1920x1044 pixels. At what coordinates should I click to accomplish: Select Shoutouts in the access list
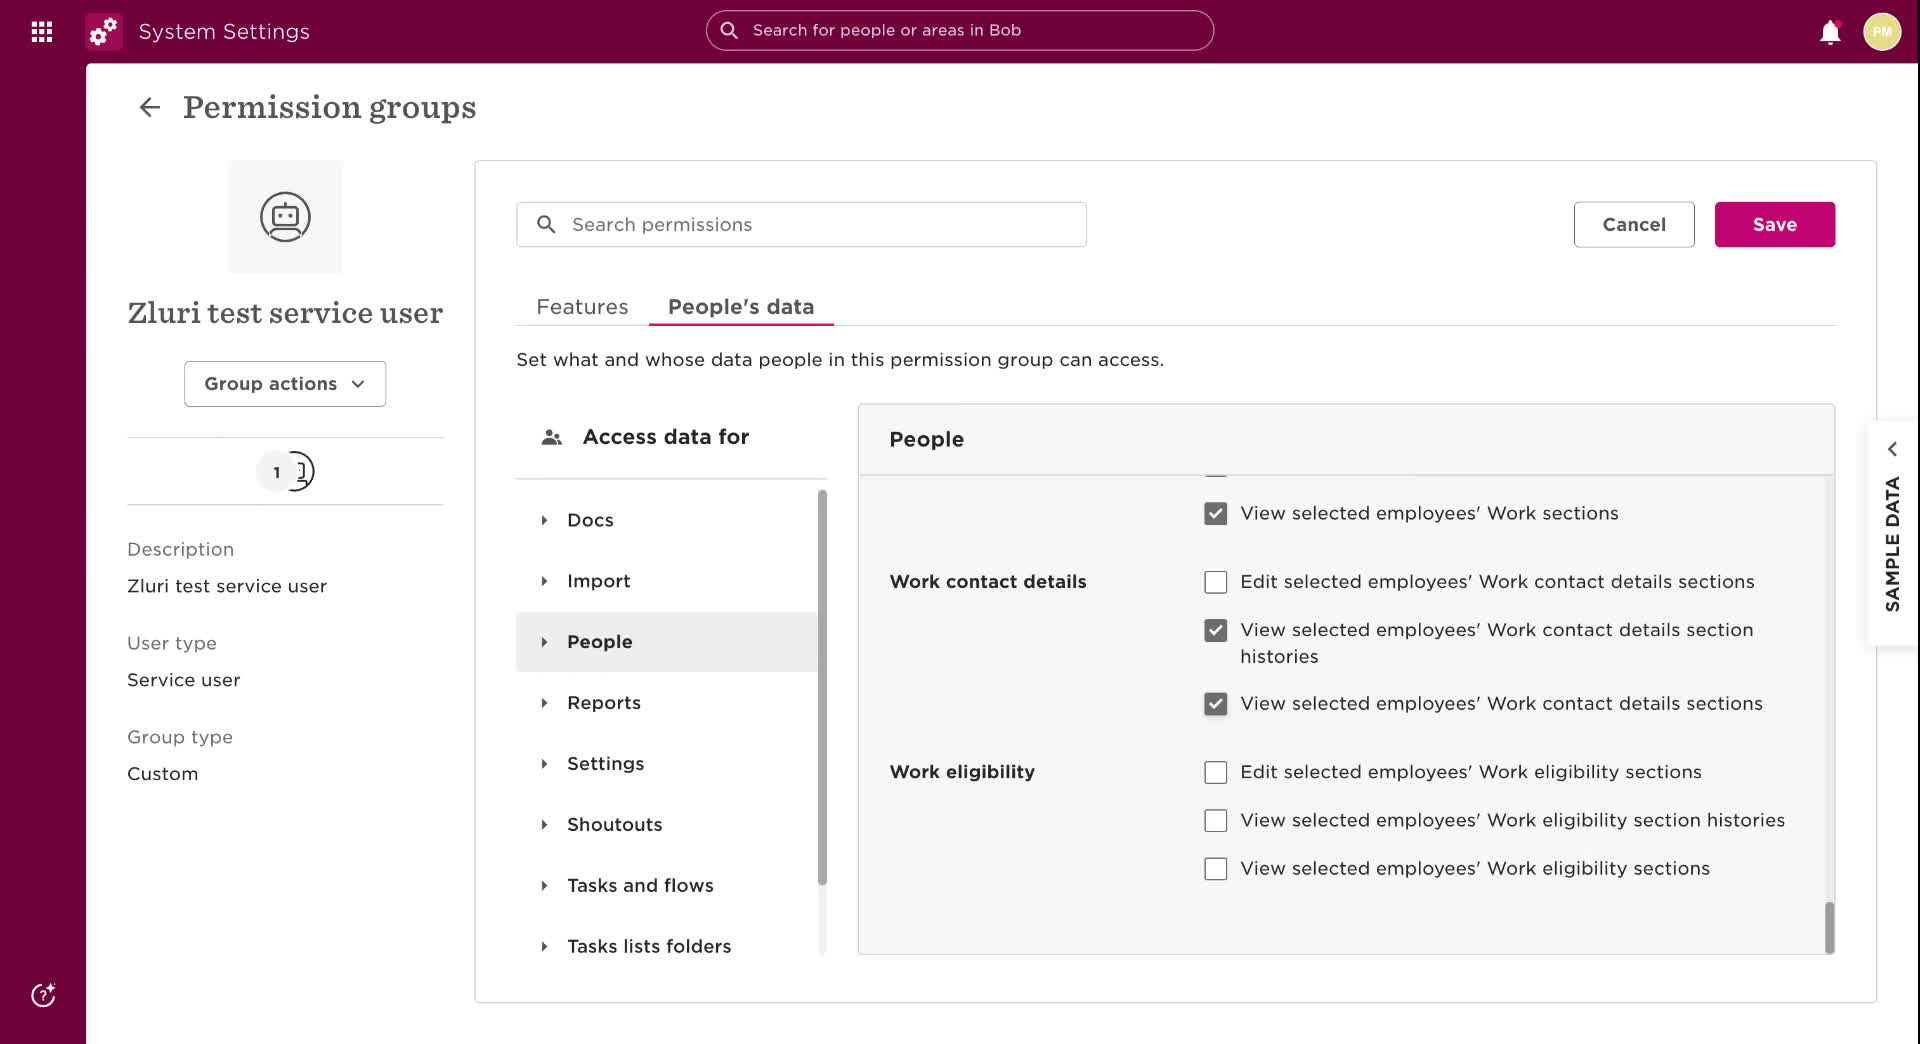tap(615, 825)
